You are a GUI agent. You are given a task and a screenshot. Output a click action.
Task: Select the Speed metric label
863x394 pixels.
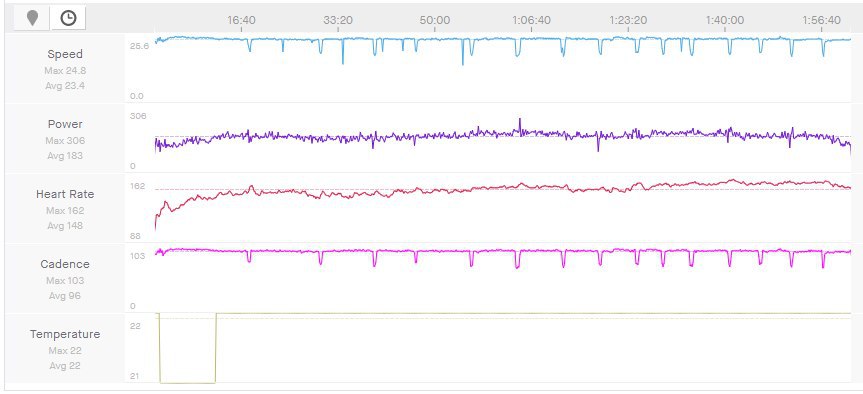[x=65, y=54]
